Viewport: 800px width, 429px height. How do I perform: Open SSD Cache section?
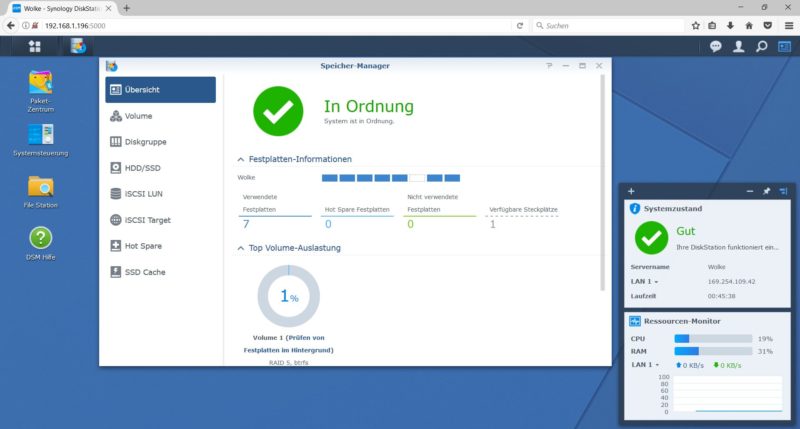pyautogui.click(x=161, y=272)
